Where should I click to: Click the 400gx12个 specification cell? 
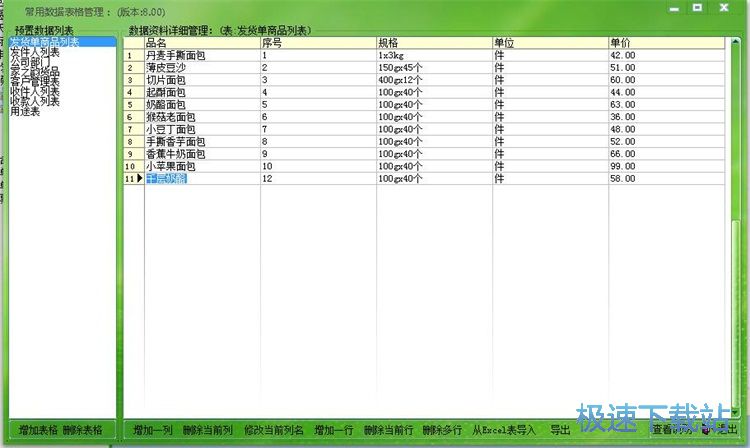(435, 80)
